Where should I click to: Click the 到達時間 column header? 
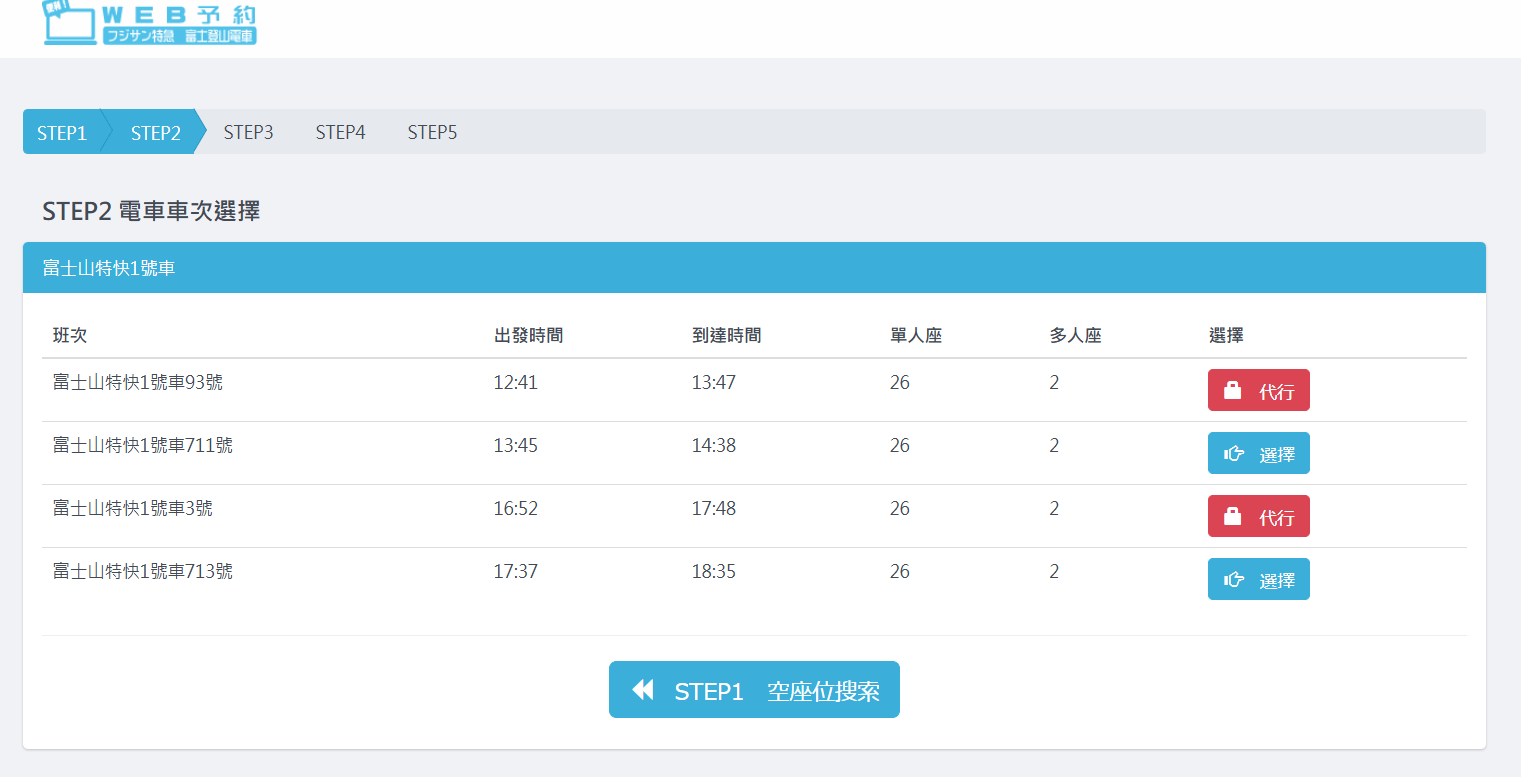[726, 336]
